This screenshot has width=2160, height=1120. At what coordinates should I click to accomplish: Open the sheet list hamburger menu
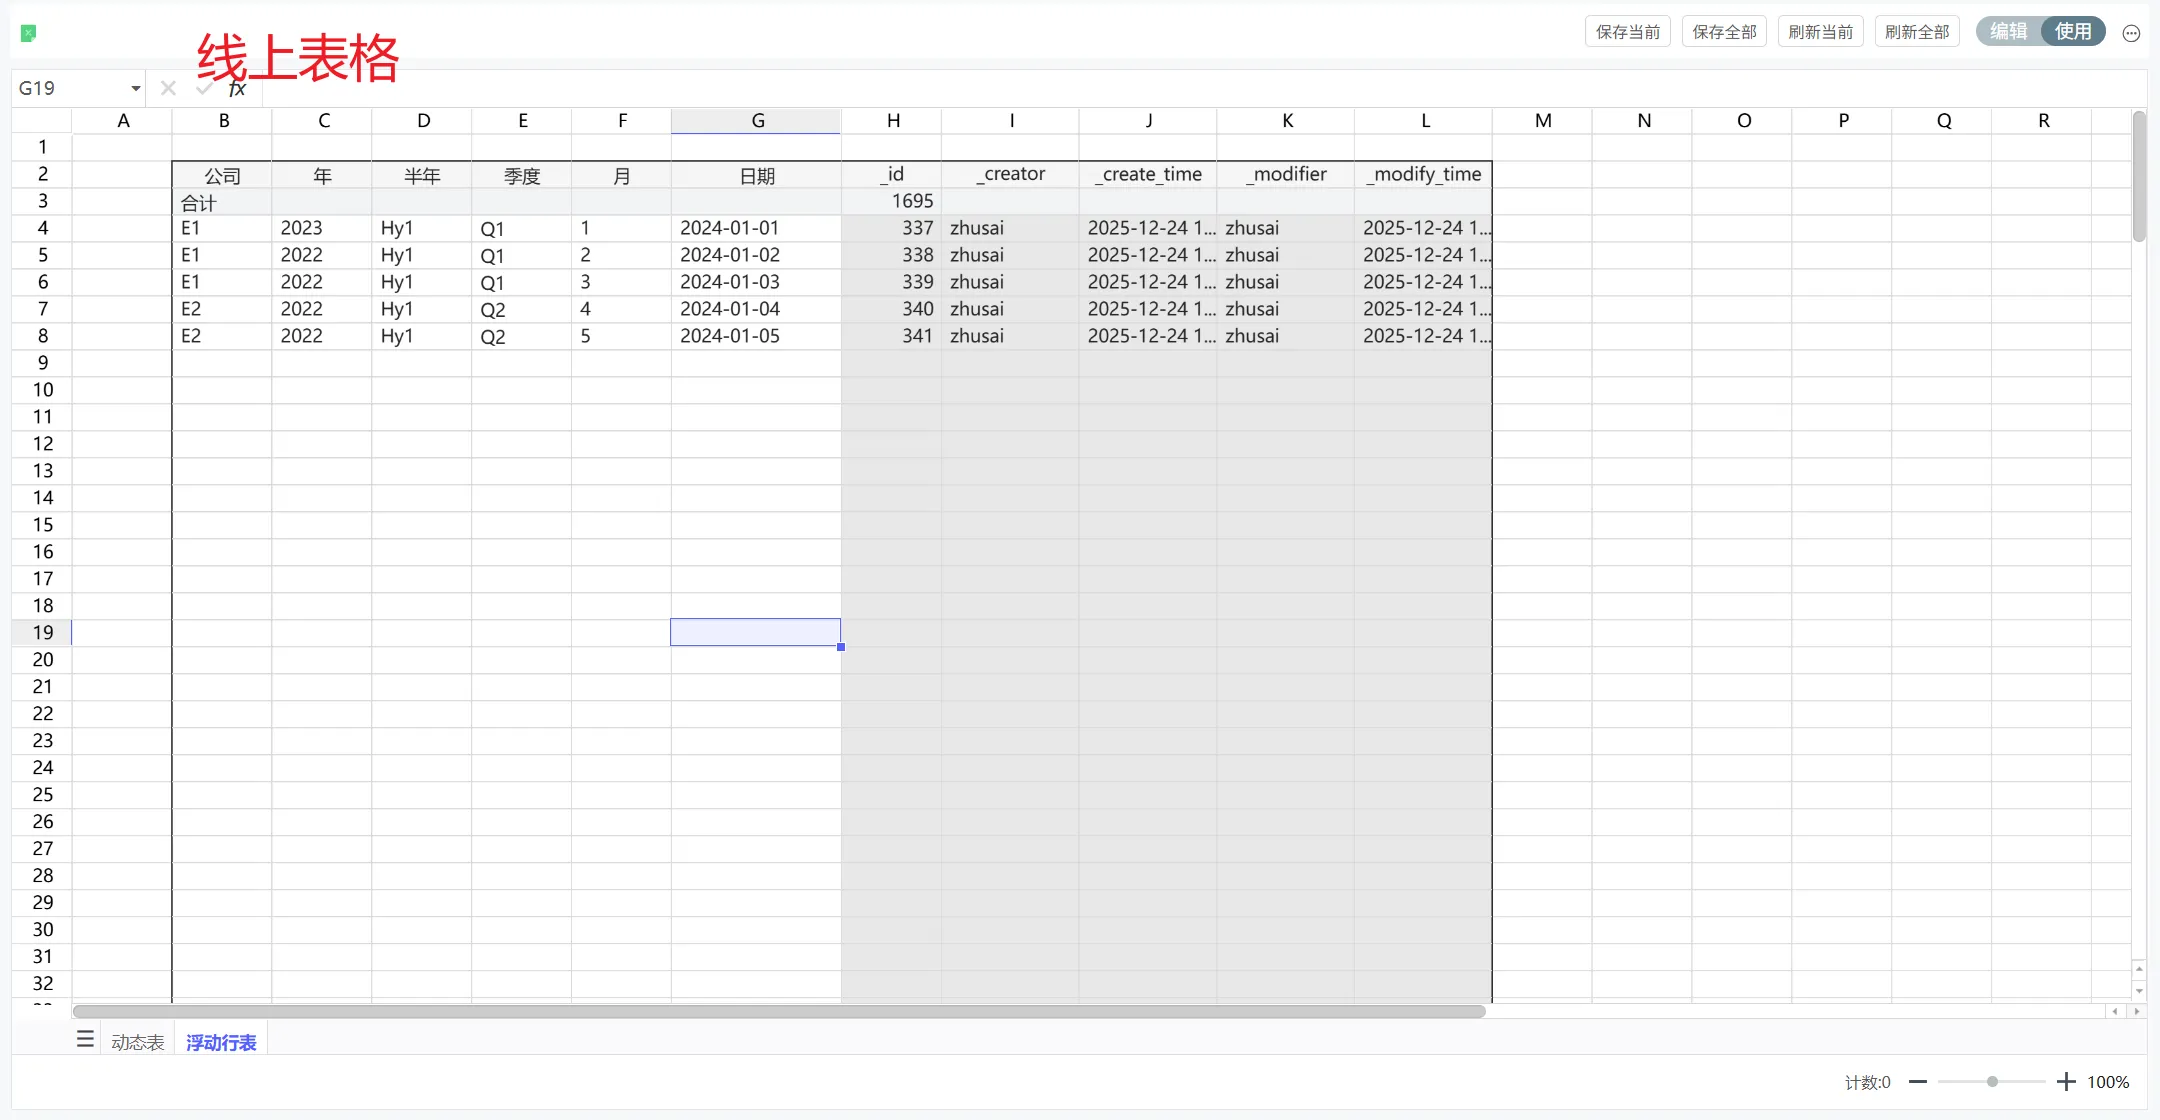point(85,1040)
